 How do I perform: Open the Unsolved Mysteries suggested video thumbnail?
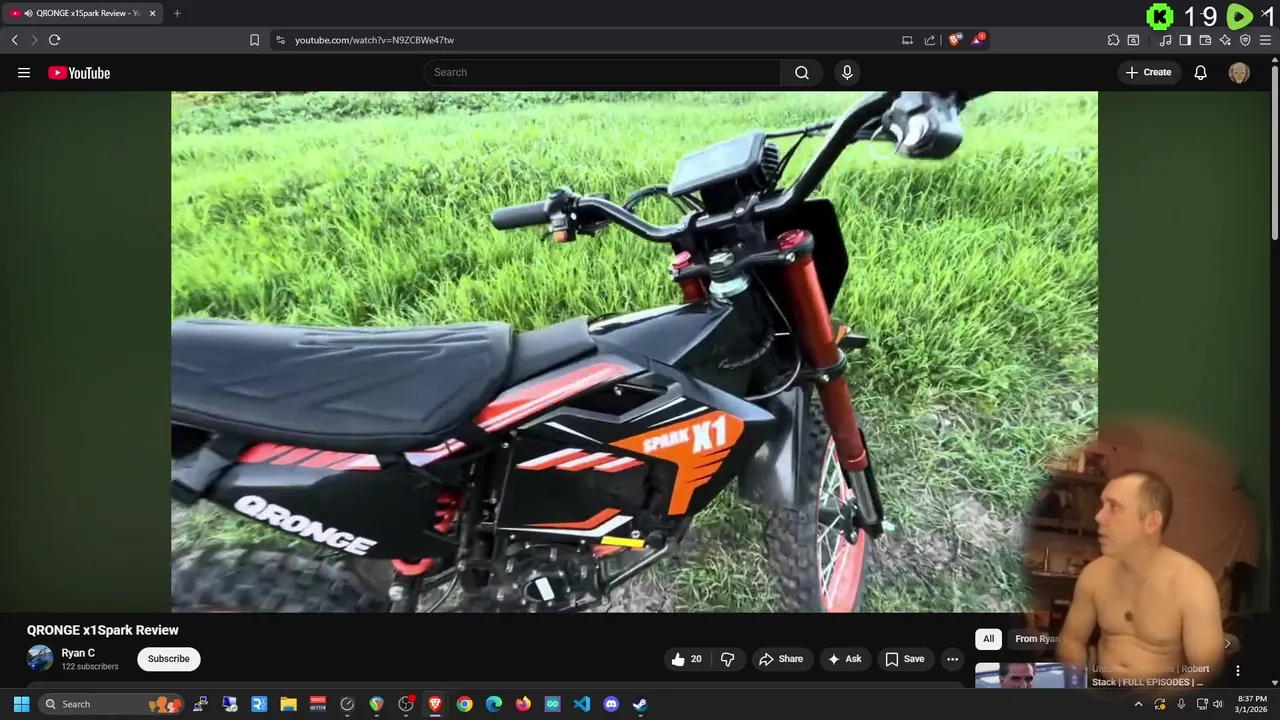pyautogui.click(x=1030, y=676)
